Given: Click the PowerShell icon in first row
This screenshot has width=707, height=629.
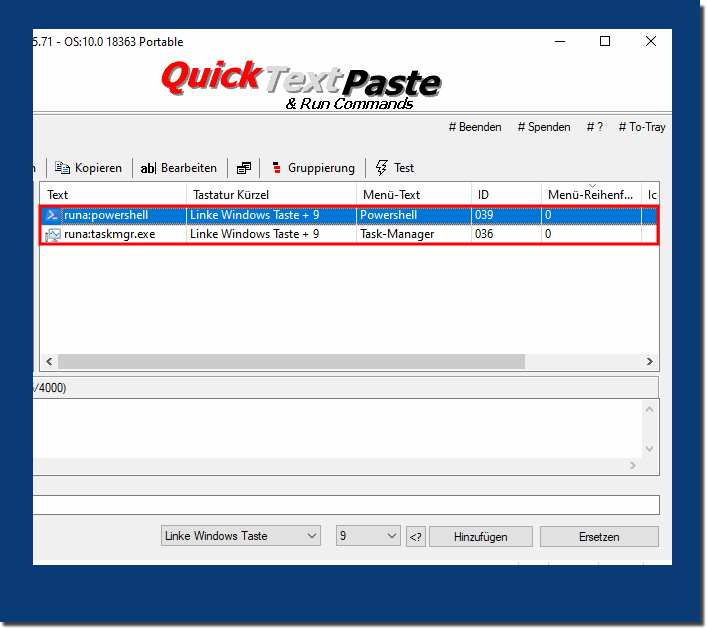Looking at the screenshot, I should 52,215.
